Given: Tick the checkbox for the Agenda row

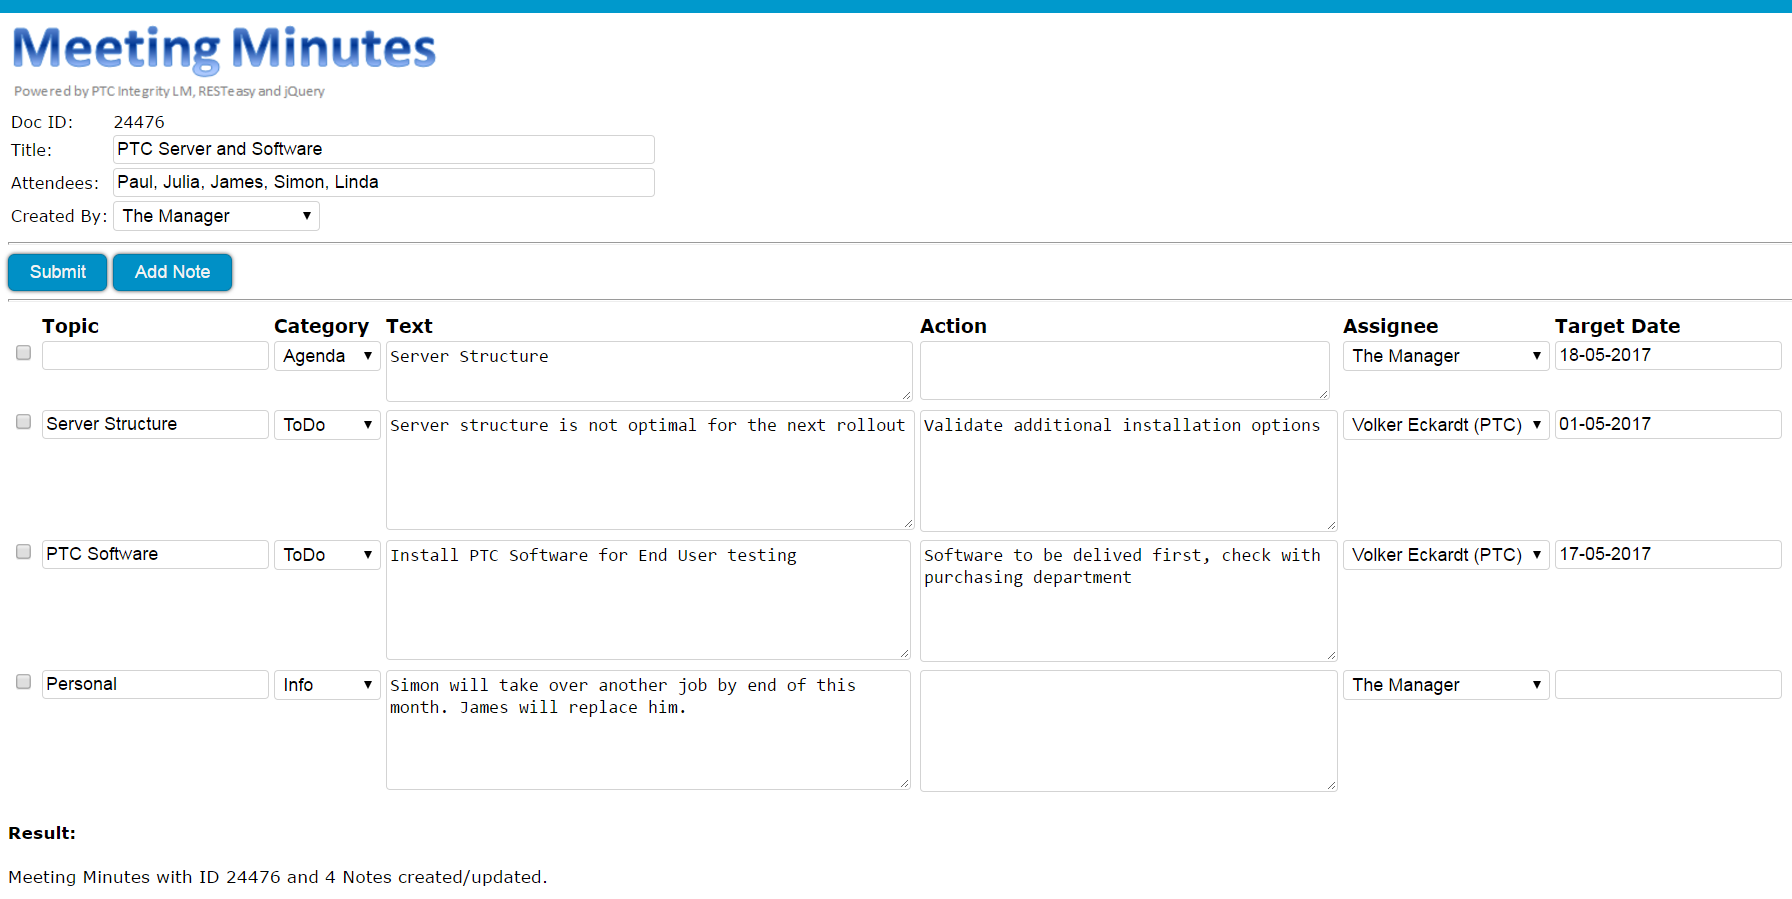Looking at the screenshot, I should [x=24, y=353].
